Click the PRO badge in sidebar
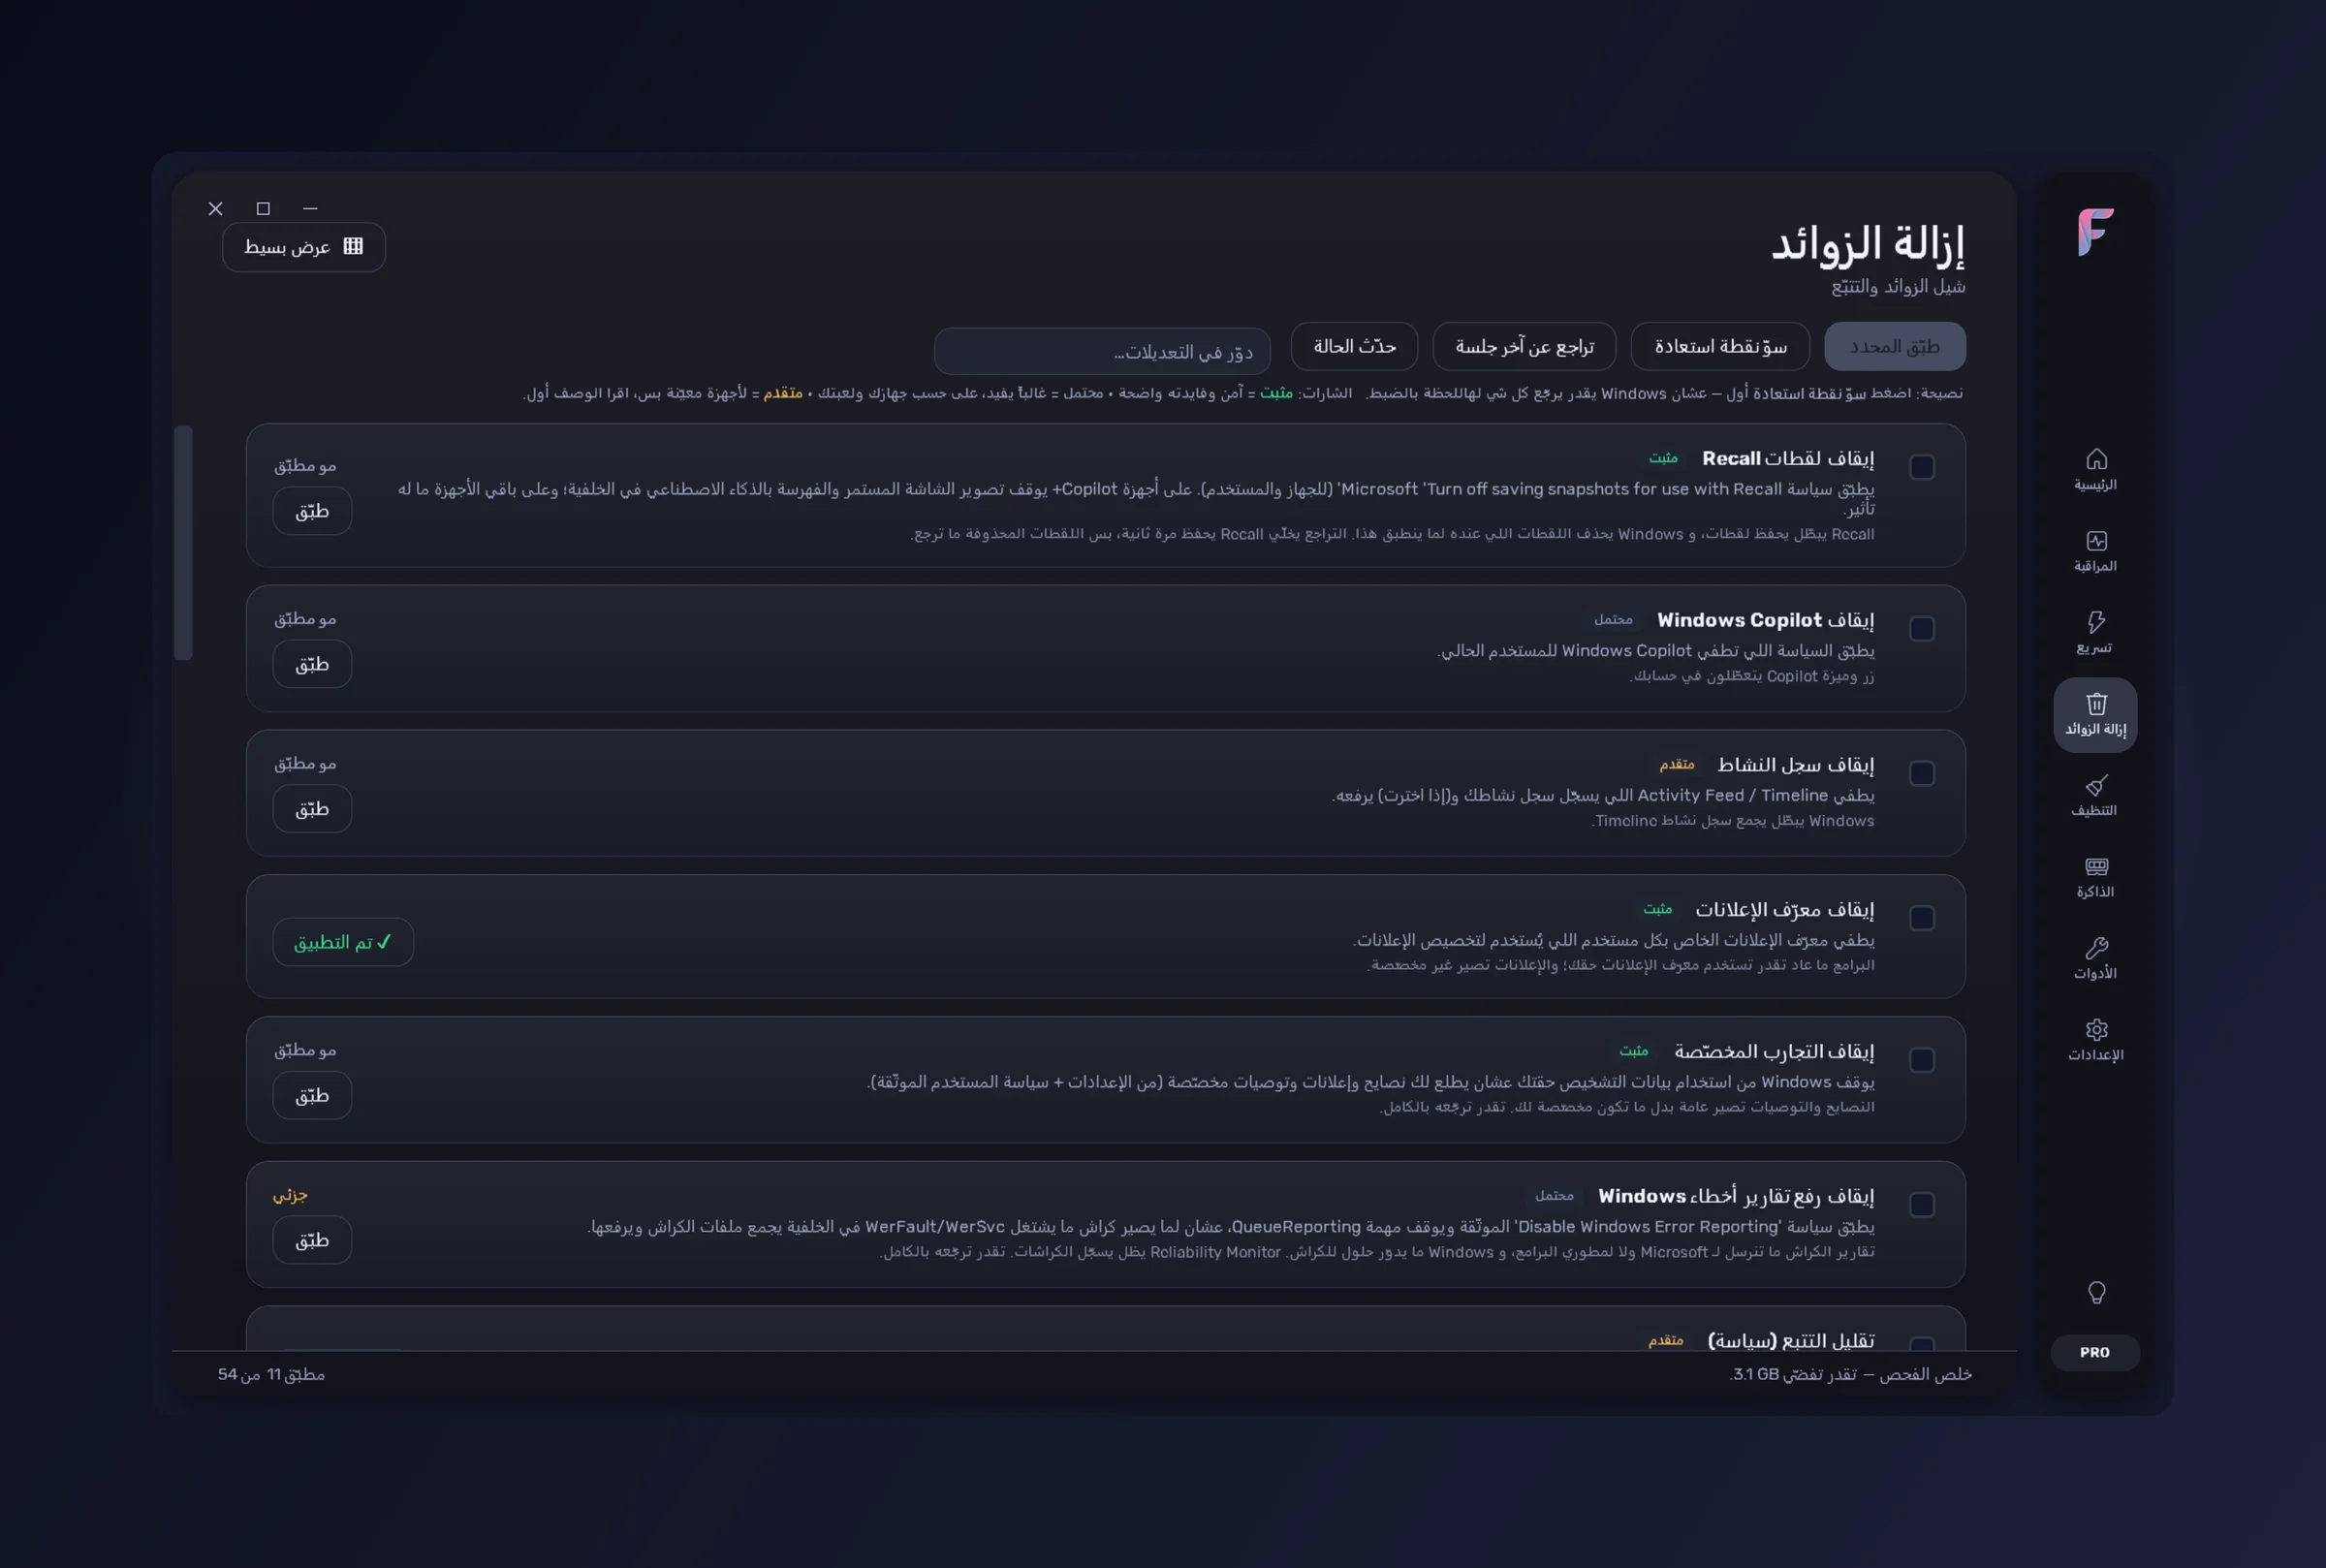This screenshot has height=1568, width=2326. (x=2095, y=1352)
